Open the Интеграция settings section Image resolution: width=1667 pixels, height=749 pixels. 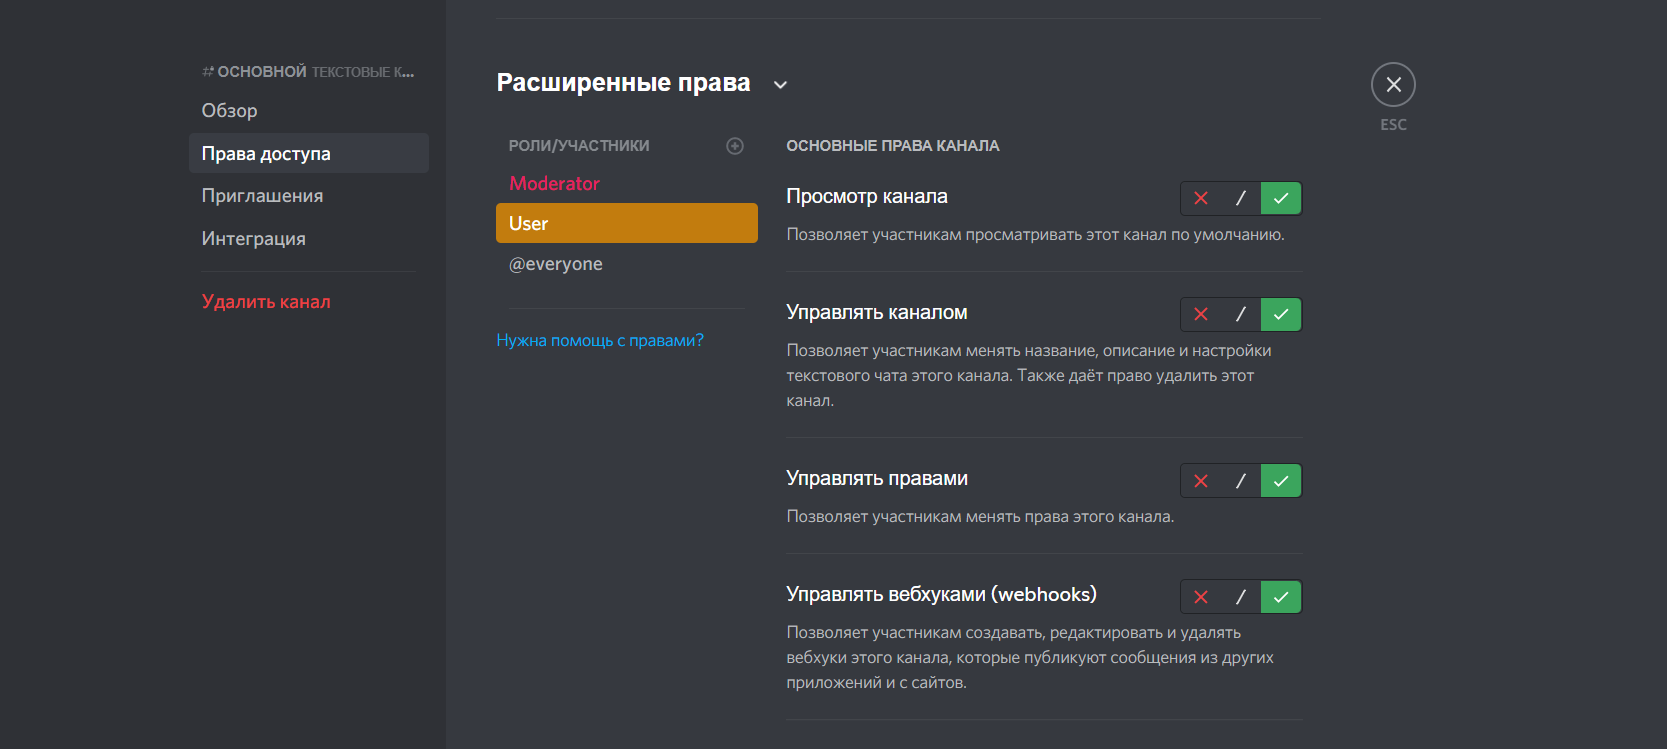click(254, 239)
